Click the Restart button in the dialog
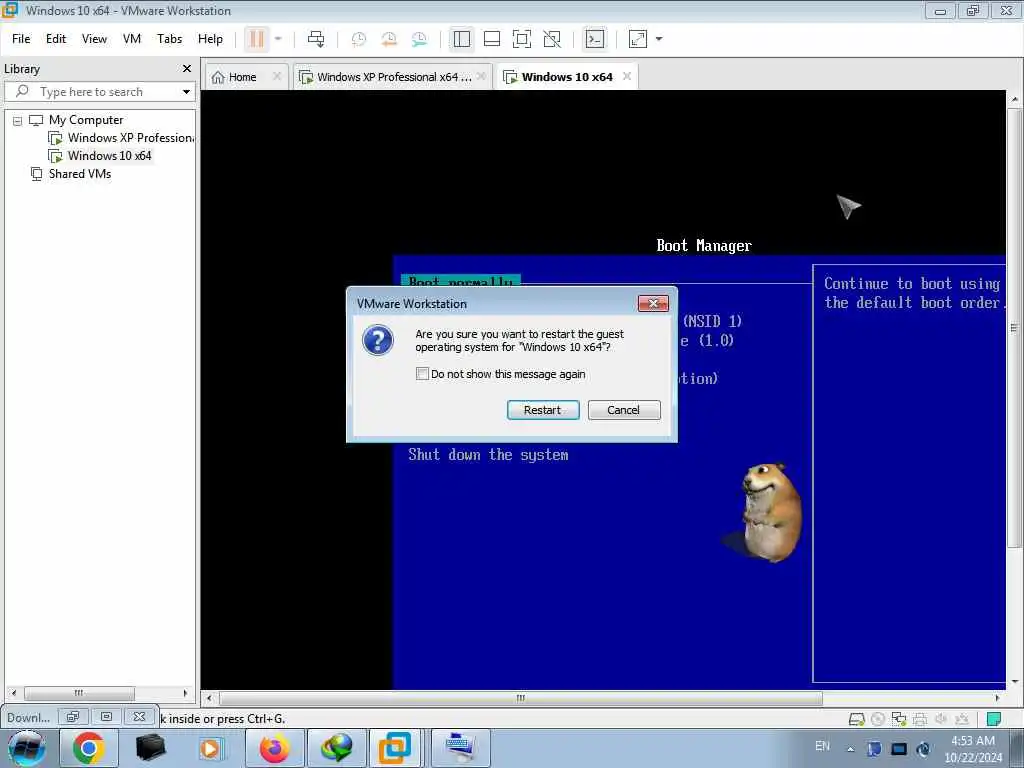The height and width of the screenshot is (768, 1024). click(543, 410)
